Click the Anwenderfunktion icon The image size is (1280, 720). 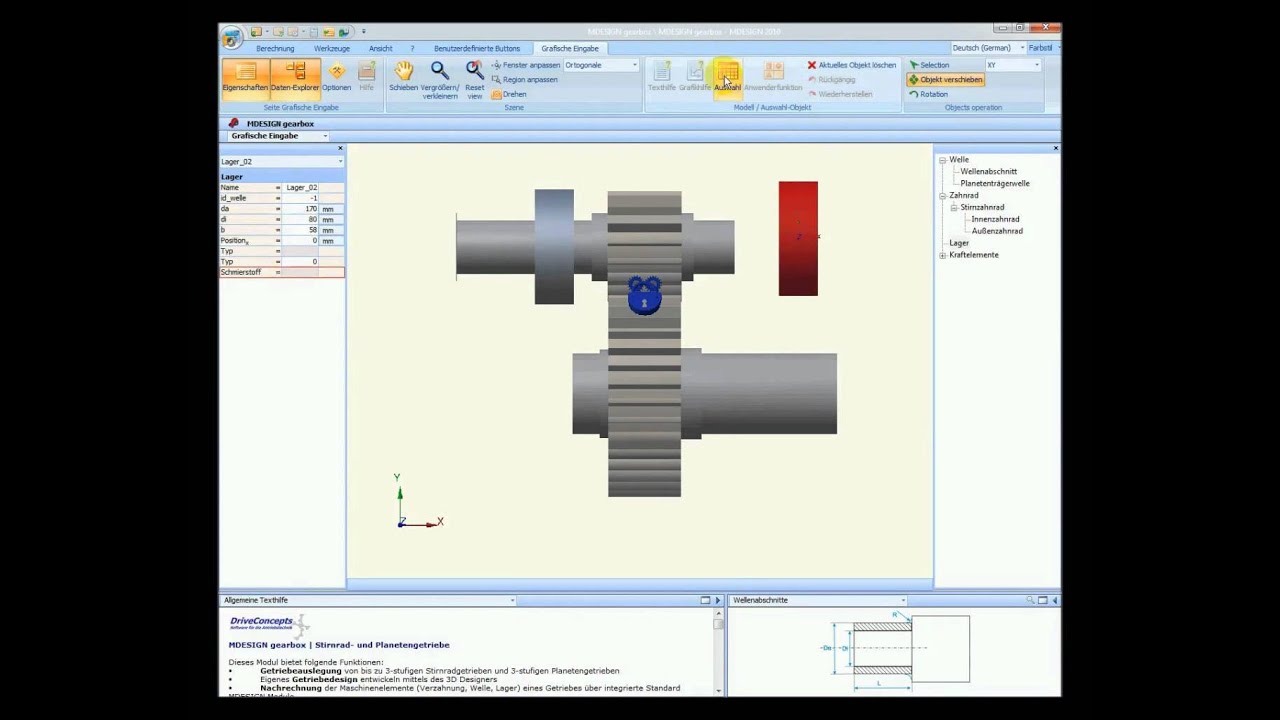pyautogui.click(x=773, y=77)
